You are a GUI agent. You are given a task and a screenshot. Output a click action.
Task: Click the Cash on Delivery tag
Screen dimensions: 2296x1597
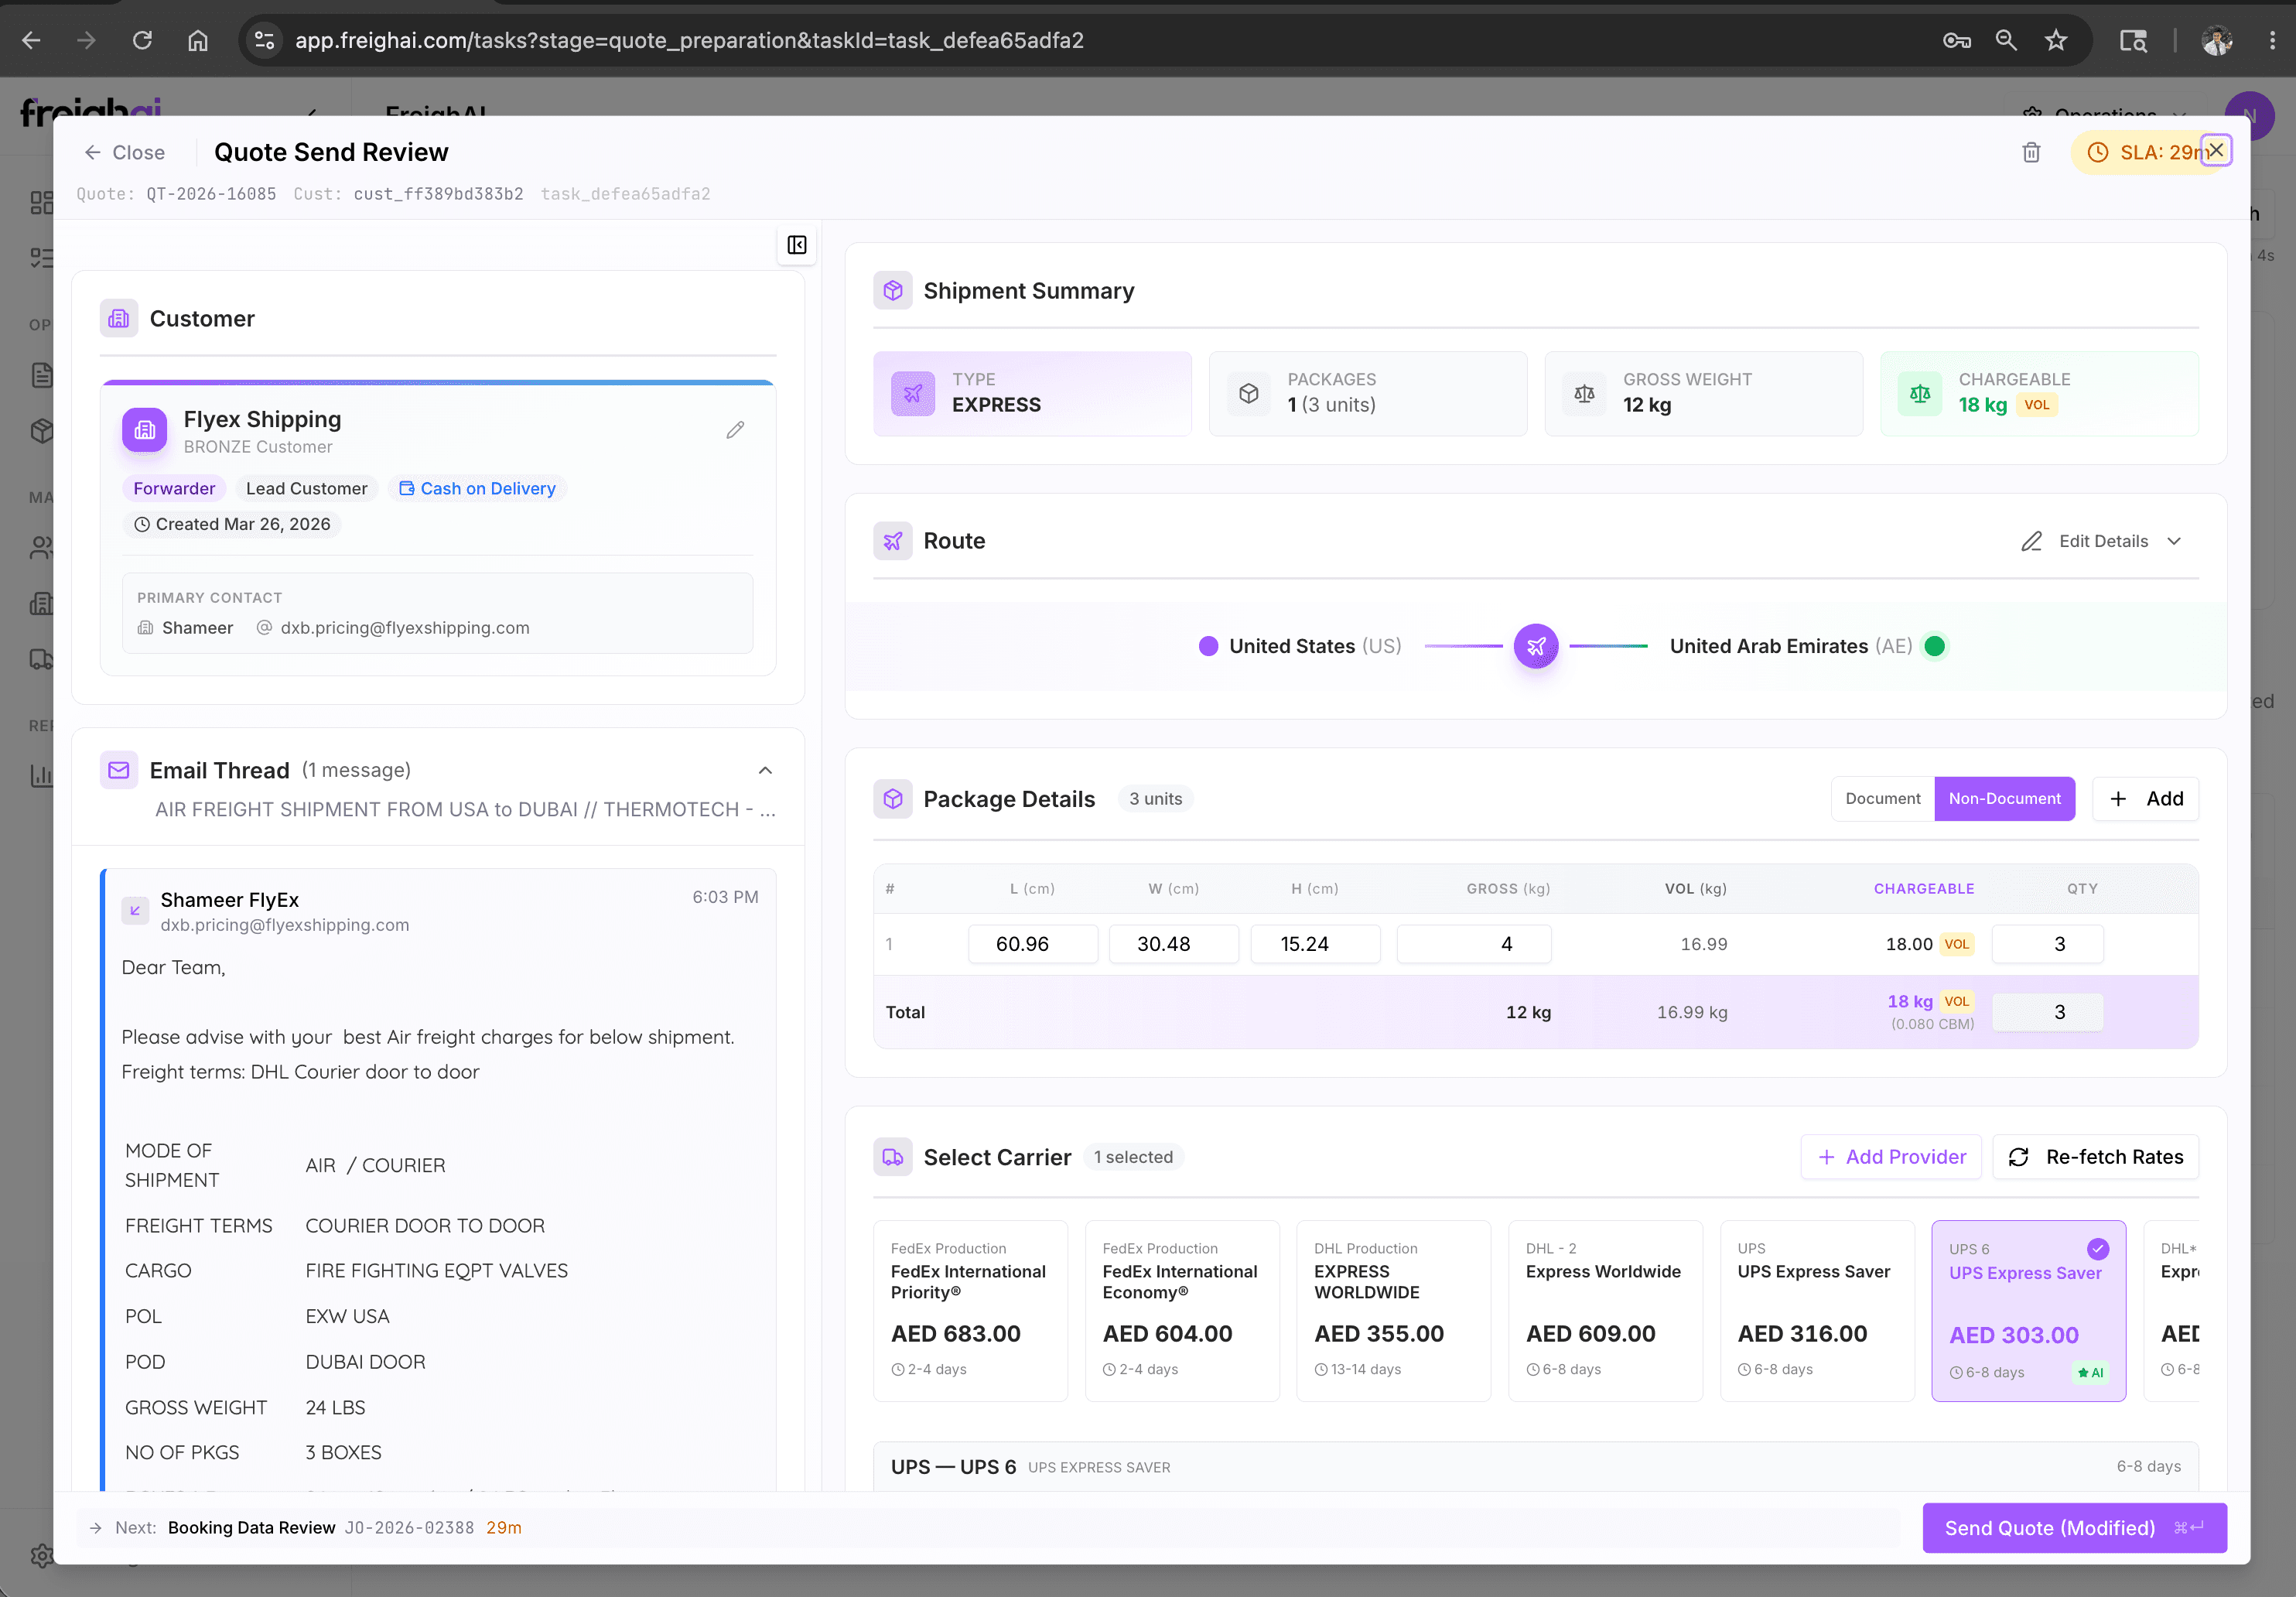477,488
